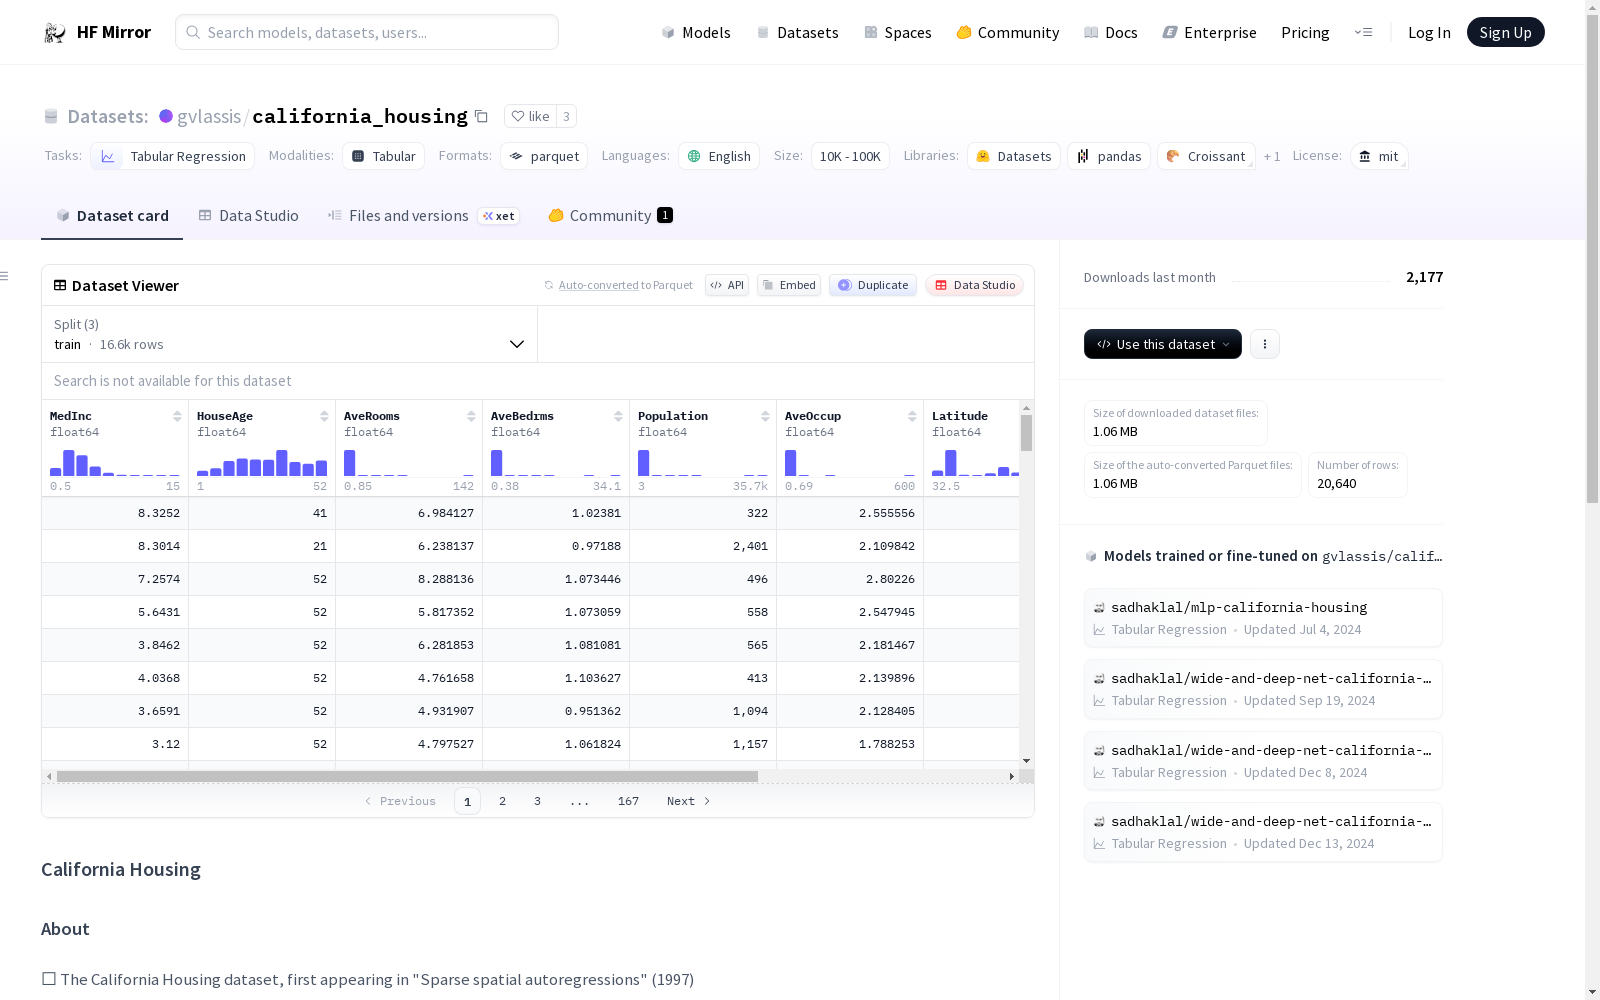The width and height of the screenshot is (1600, 1000).
Task: Go to Next page of rows
Action: (689, 801)
